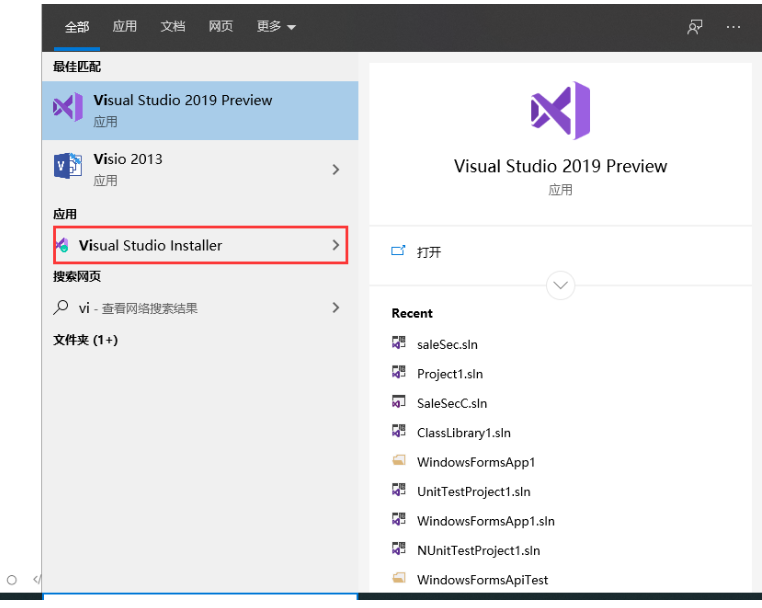Open recent file ClassLibrary1.sln
Viewport: 762px width, 608px height.
464,433
